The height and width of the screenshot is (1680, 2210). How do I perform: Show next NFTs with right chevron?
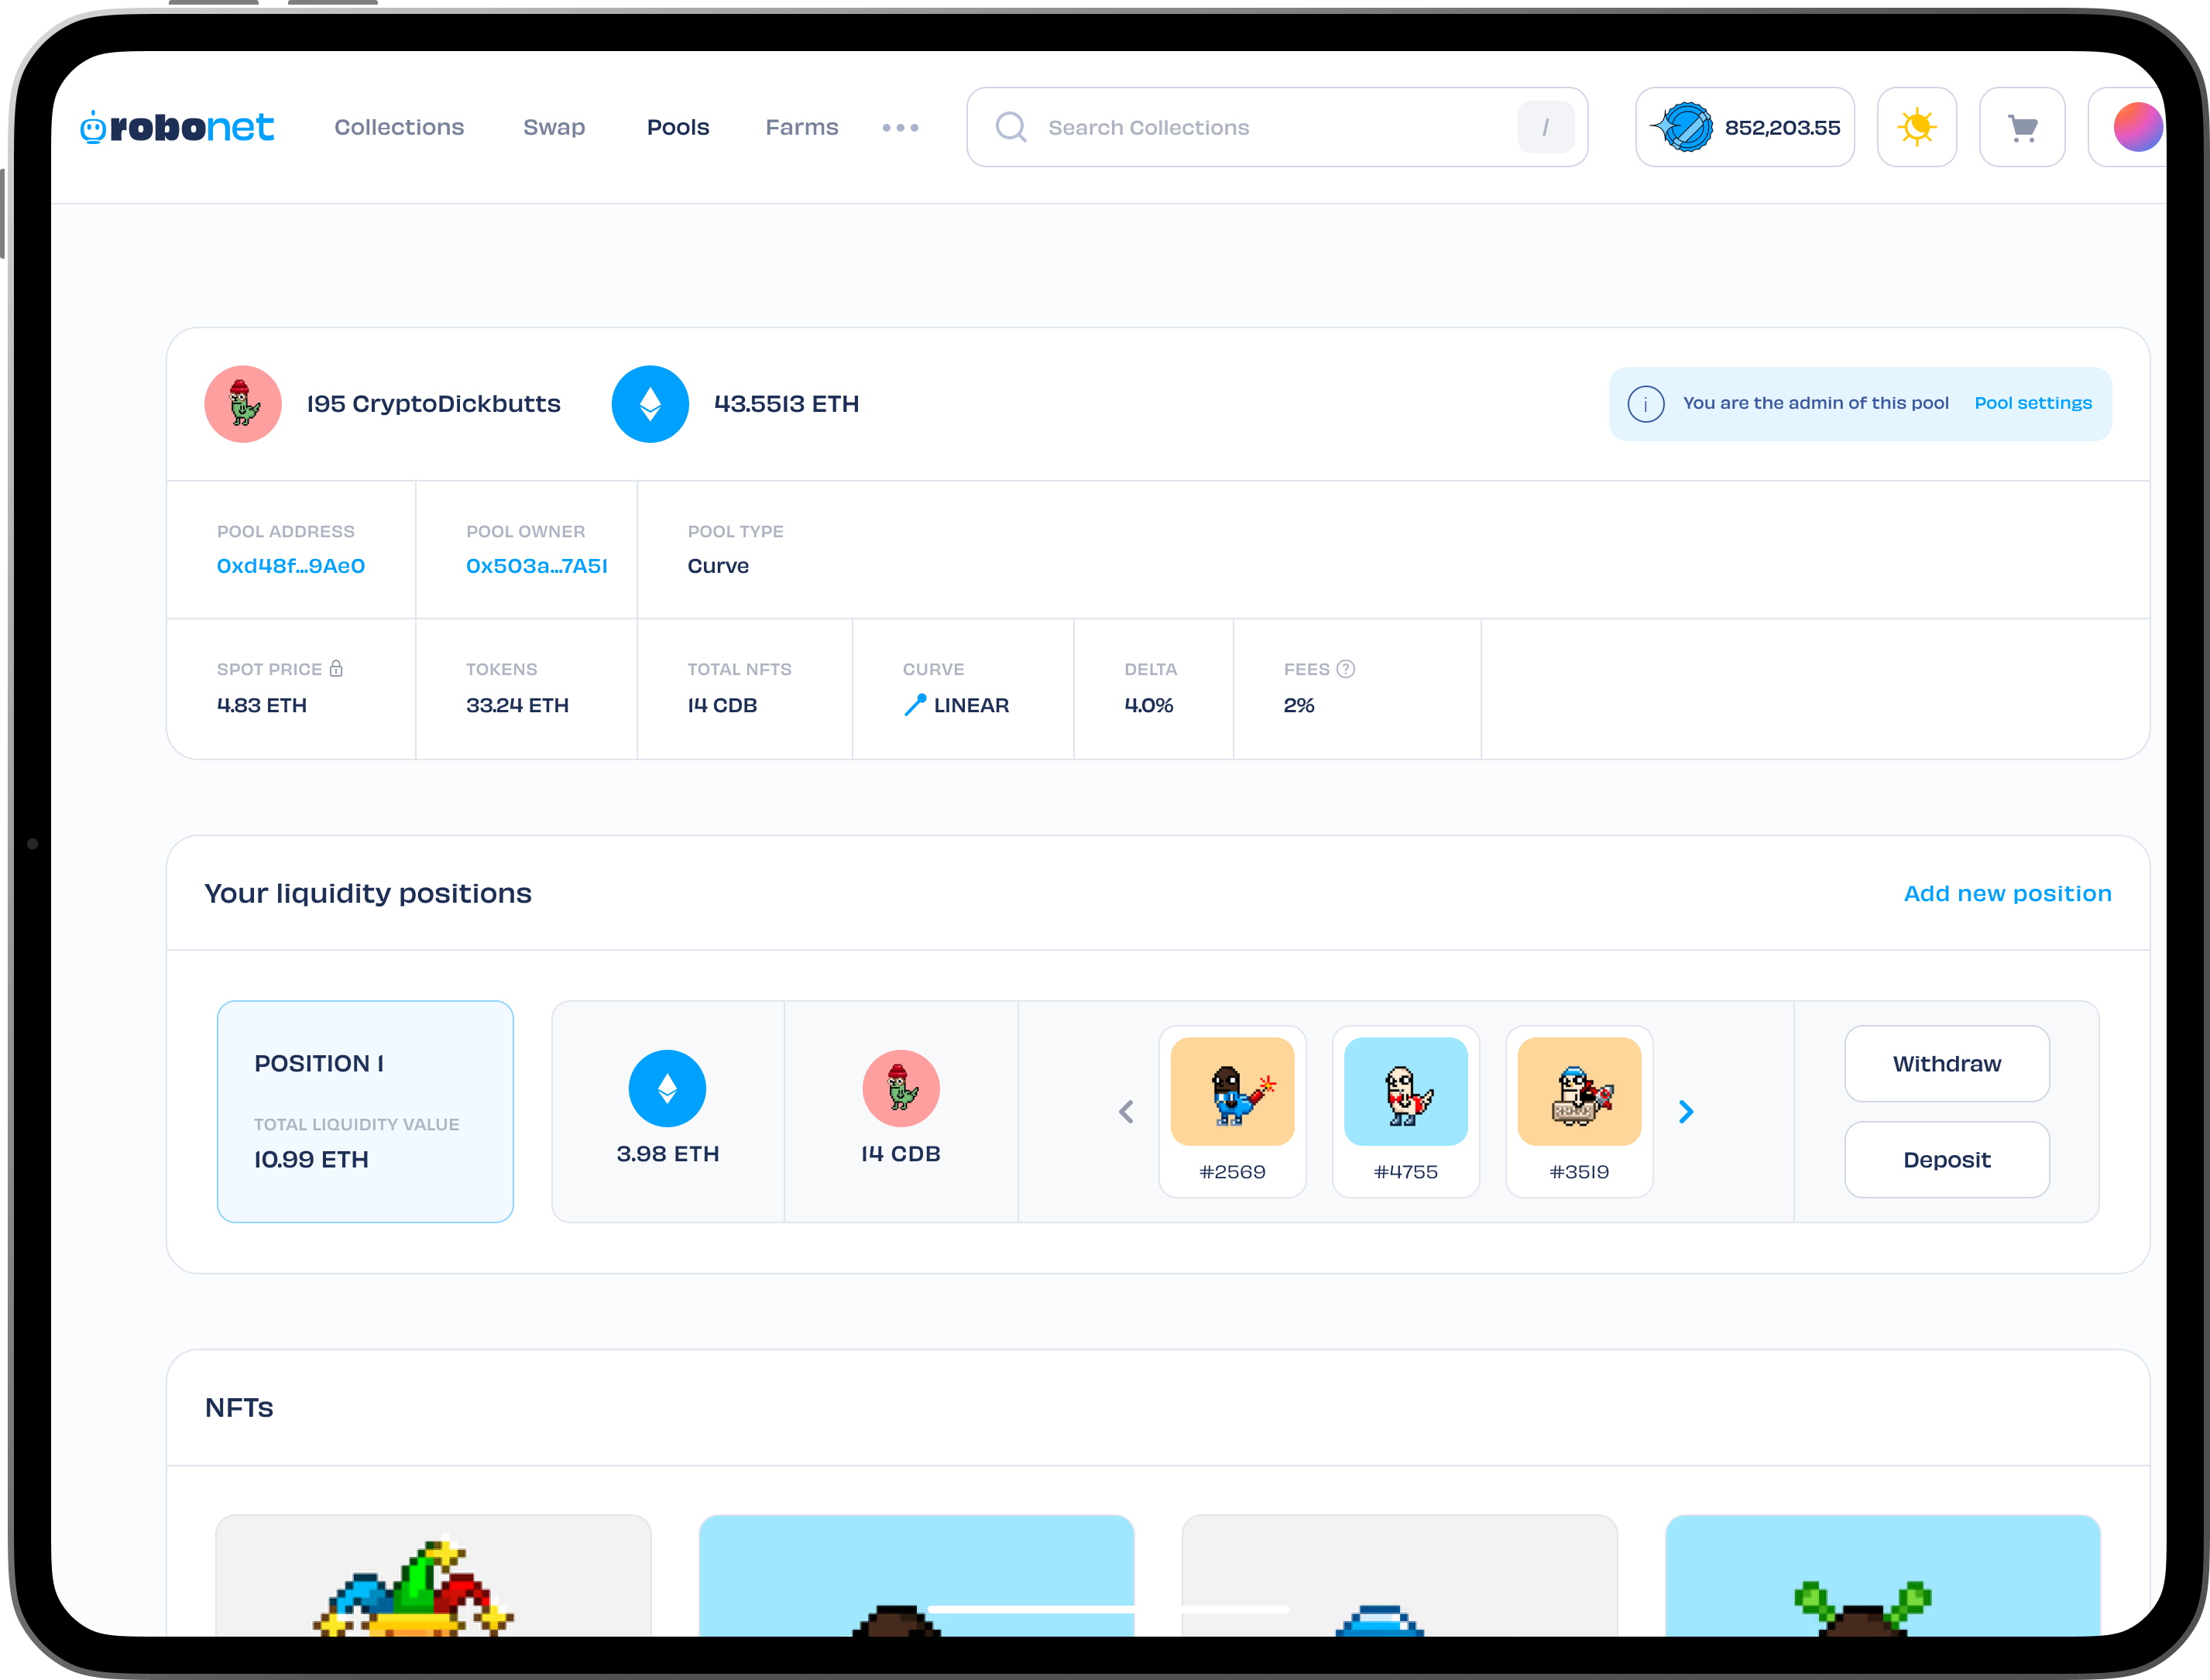[1686, 1111]
